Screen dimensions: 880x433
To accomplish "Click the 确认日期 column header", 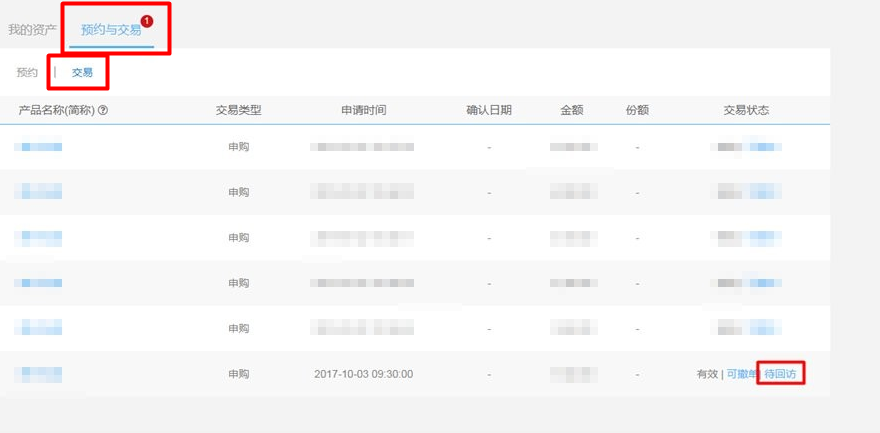I will [489, 110].
